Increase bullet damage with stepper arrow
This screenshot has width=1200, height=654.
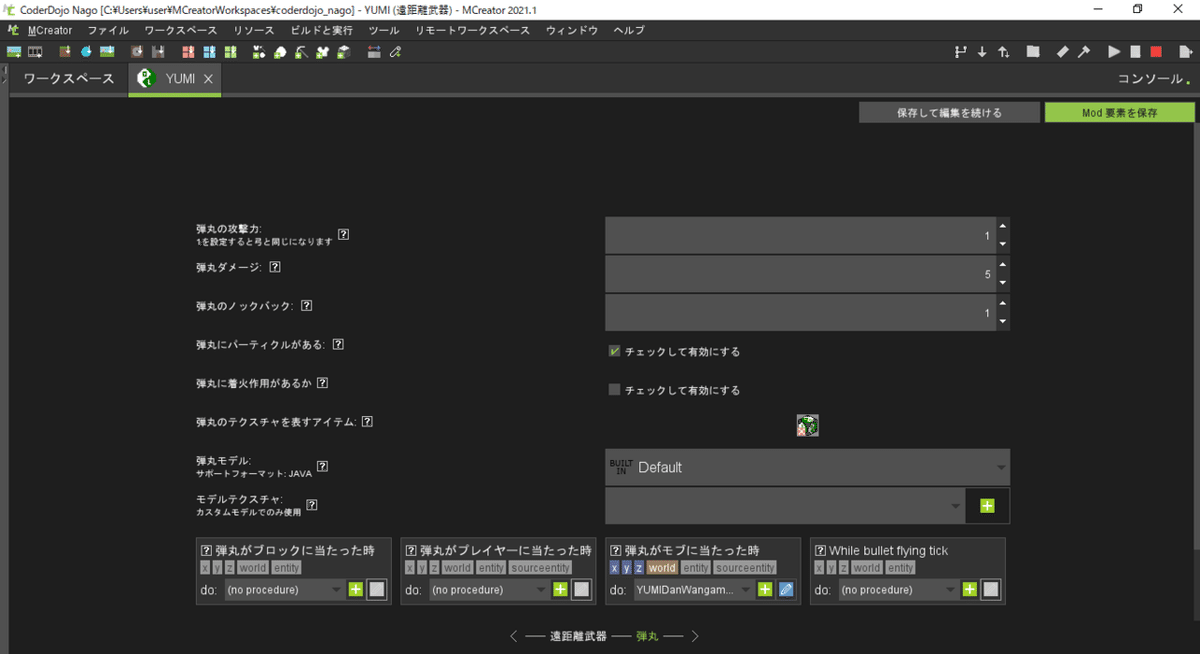(x=1002, y=266)
